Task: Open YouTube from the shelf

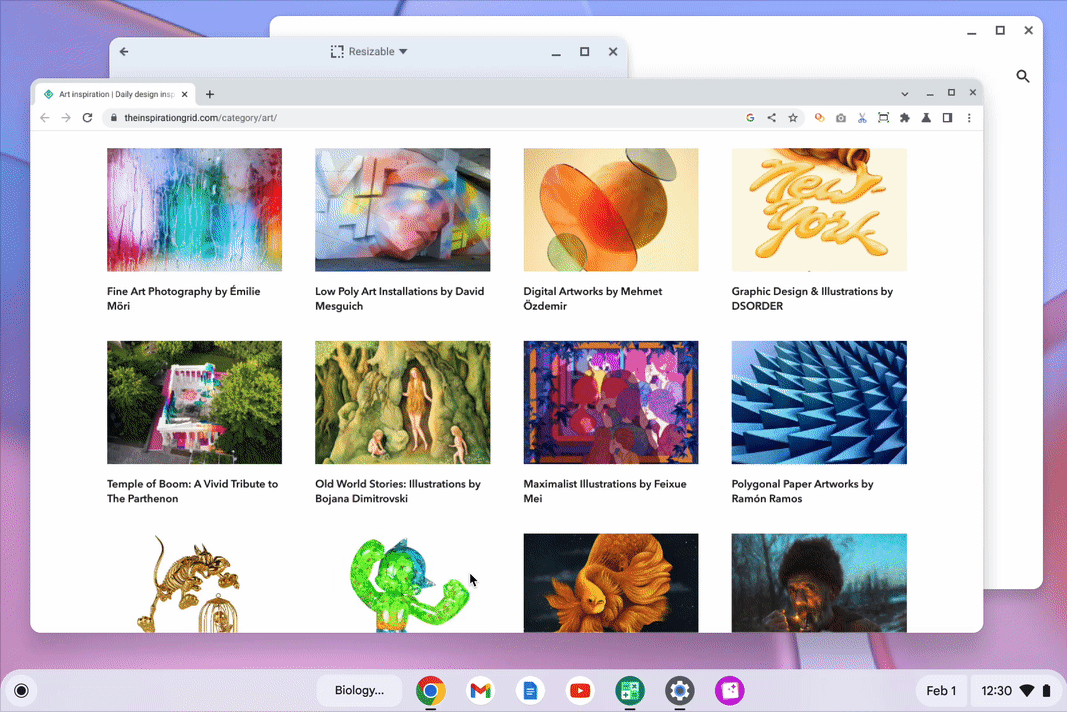Action: (580, 690)
